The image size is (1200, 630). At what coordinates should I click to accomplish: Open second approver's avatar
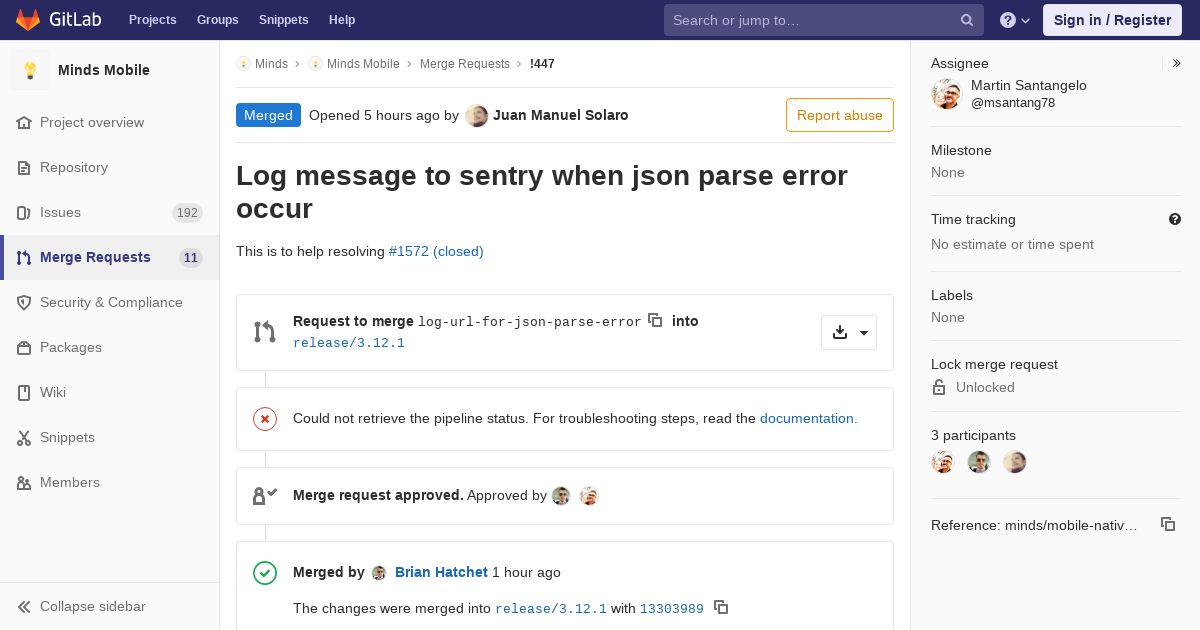(x=589, y=496)
